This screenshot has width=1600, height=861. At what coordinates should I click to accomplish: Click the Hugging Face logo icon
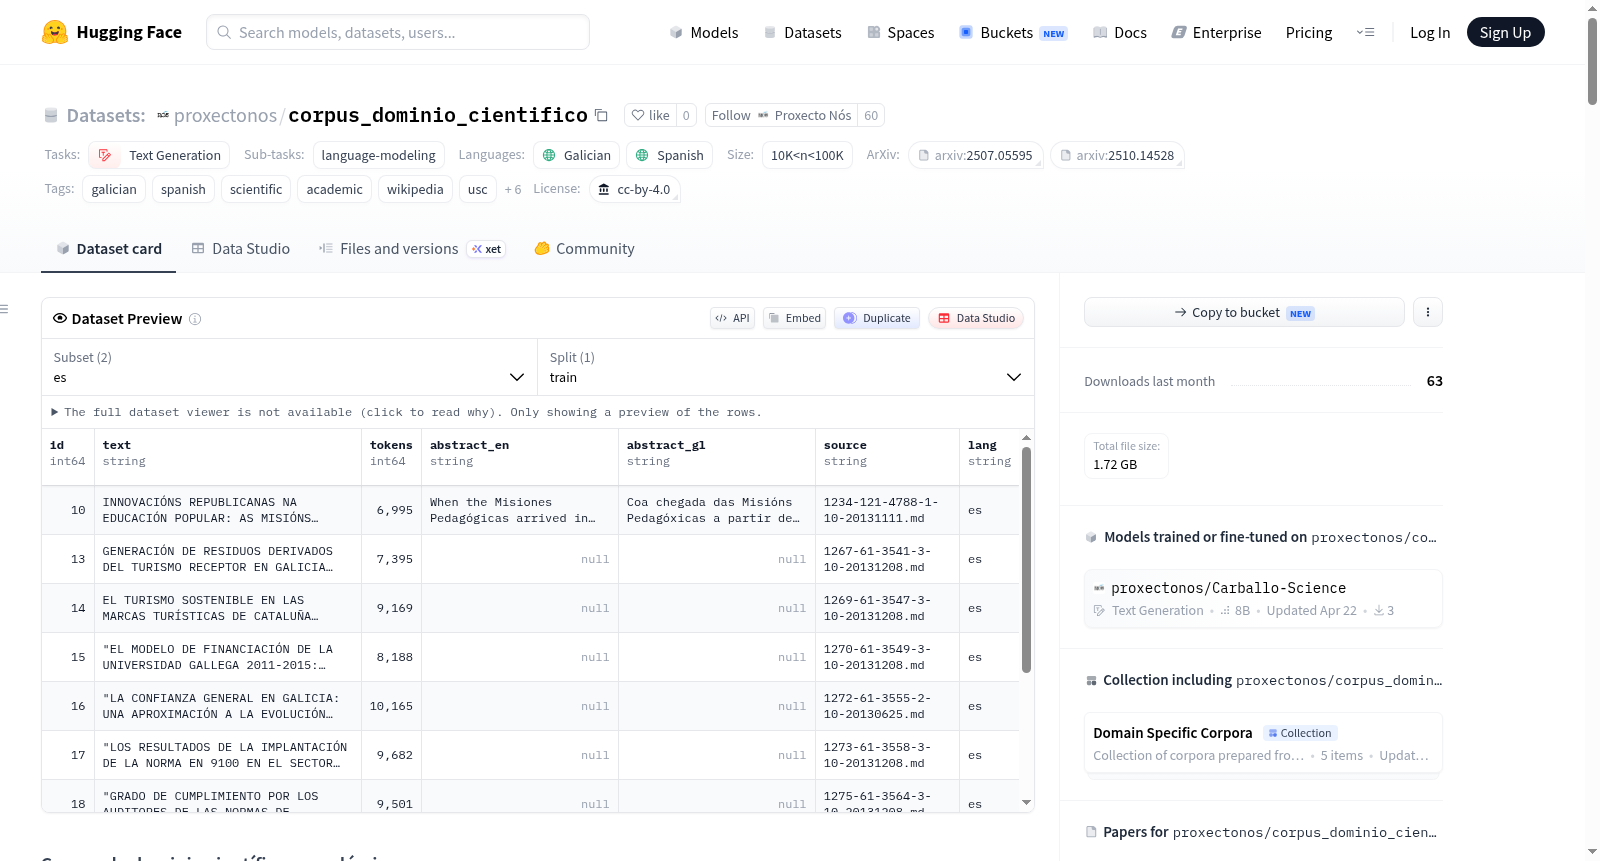[55, 32]
